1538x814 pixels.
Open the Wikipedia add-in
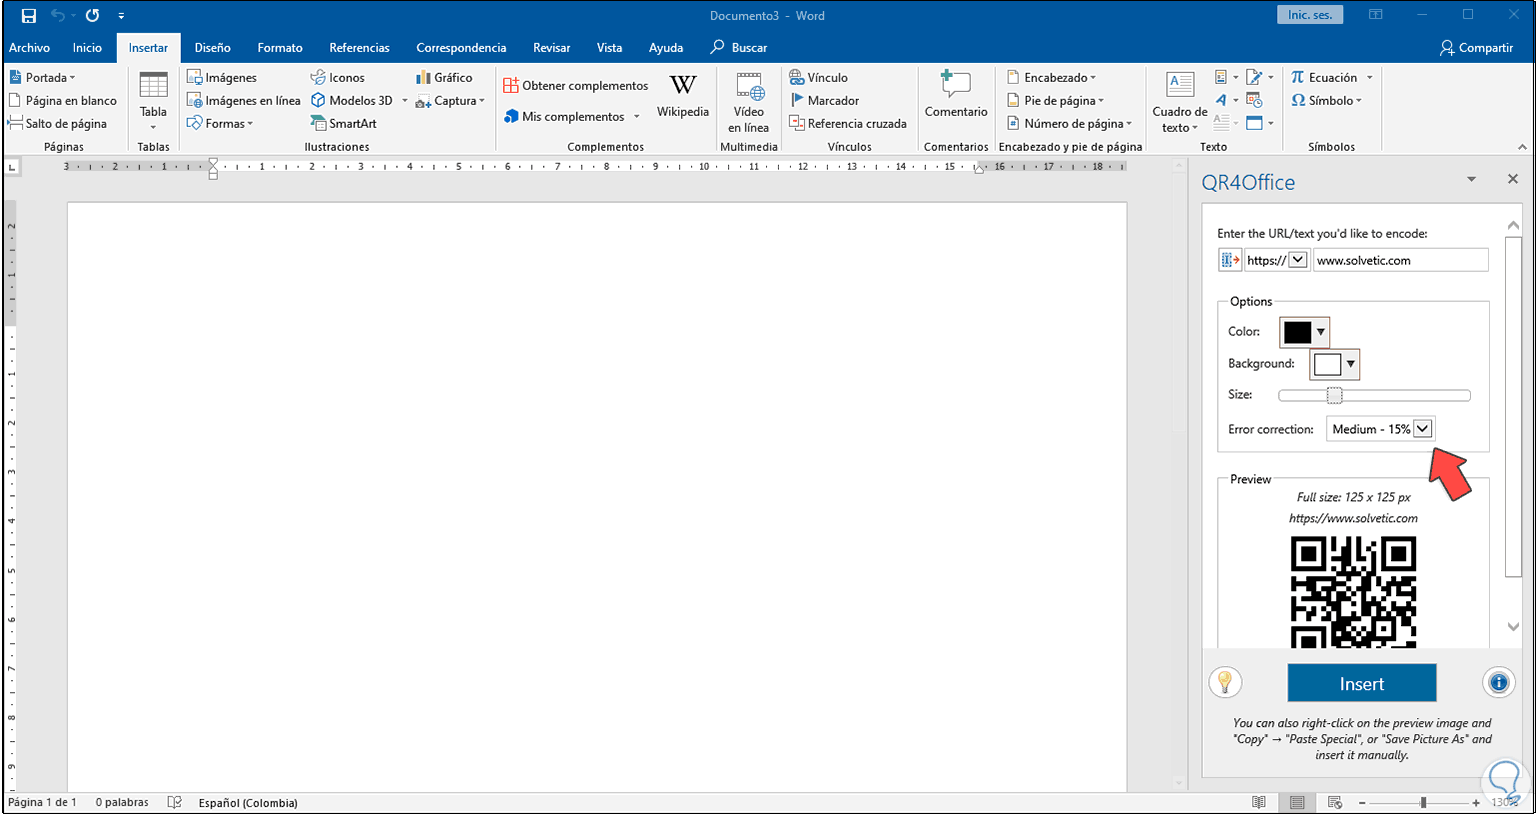pos(683,96)
